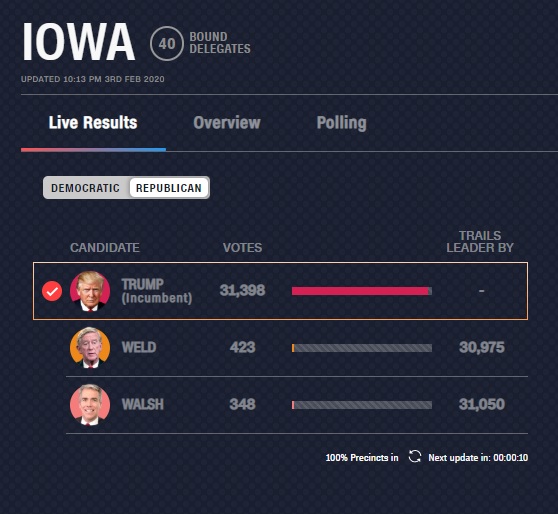
Task: Click the TRUMP (Incumbent) candidate name
Action: click(x=157, y=291)
